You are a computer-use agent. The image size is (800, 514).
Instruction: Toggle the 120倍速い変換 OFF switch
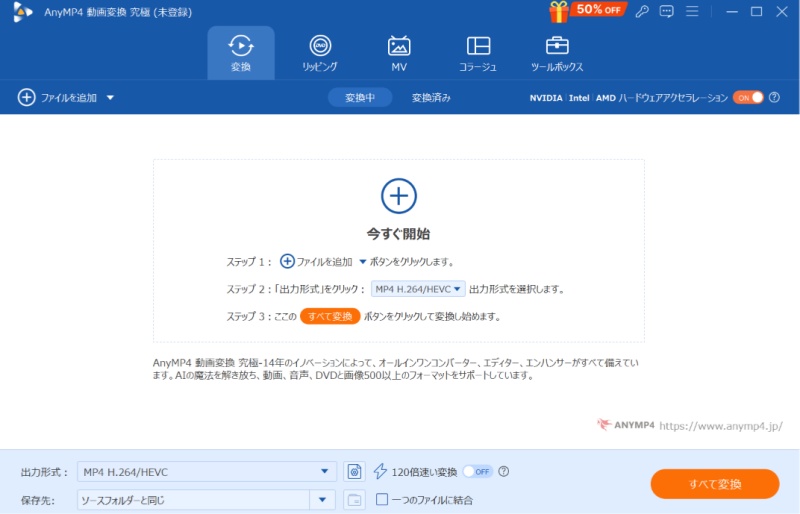pos(478,472)
